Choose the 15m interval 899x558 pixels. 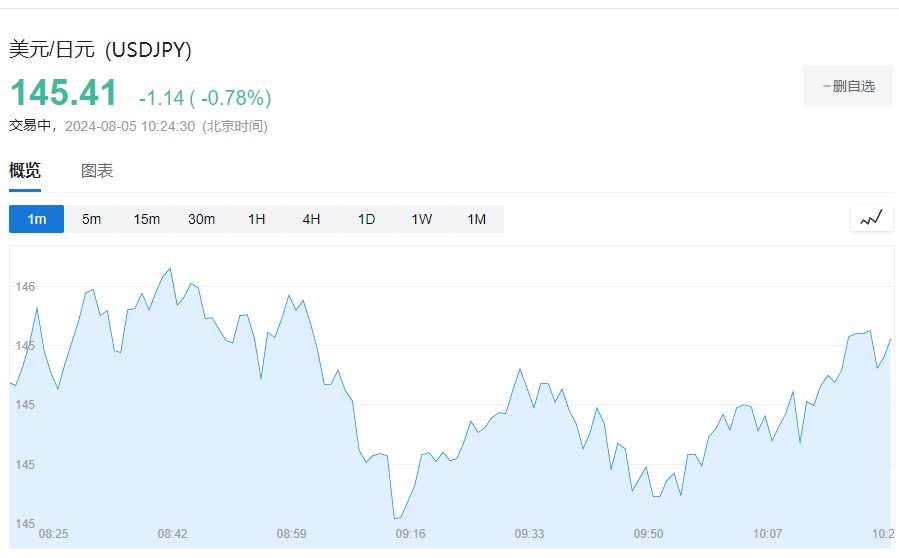[x=147, y=219]
